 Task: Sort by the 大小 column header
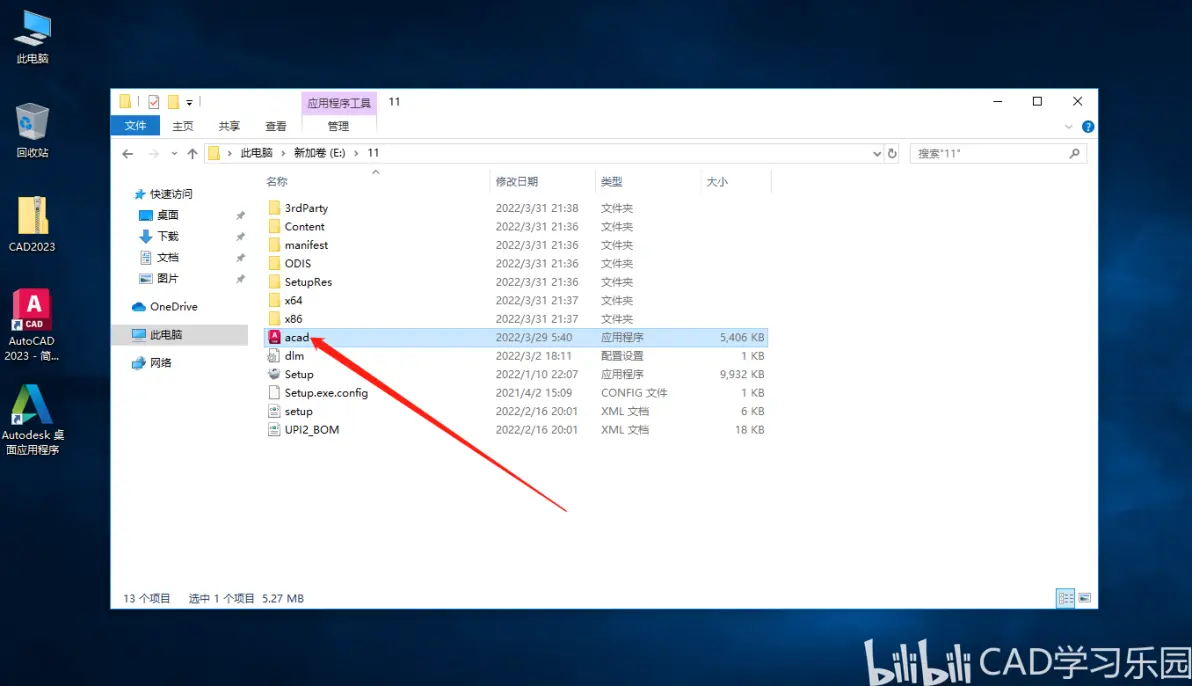[717, 182]
